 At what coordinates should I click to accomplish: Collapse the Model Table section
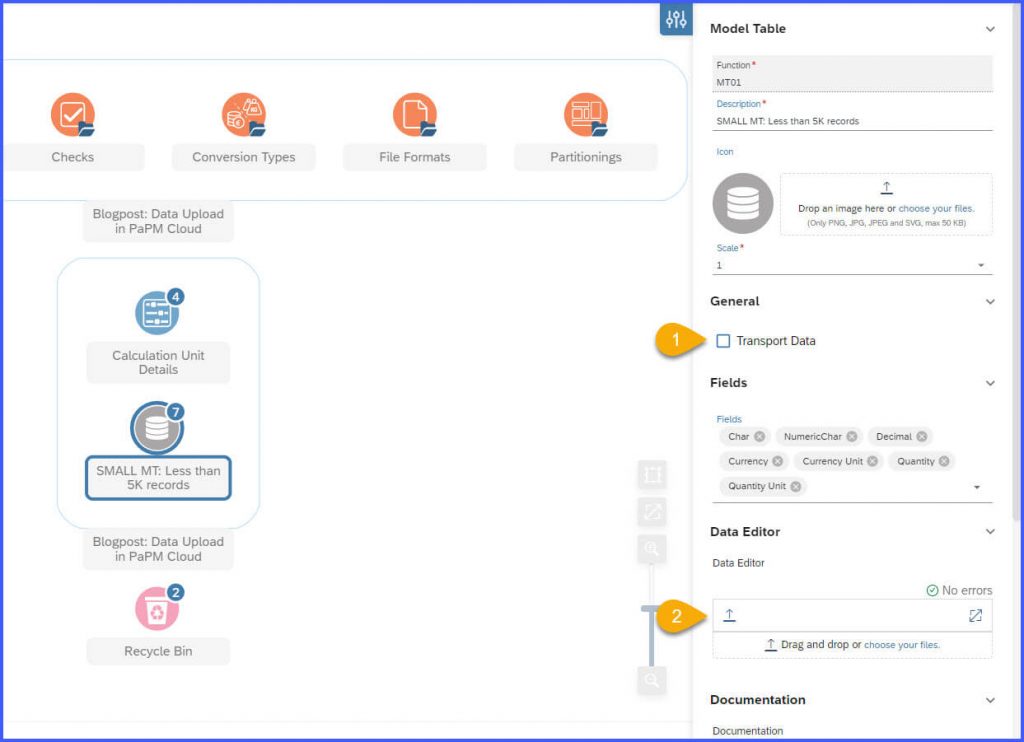pos(990,29)
